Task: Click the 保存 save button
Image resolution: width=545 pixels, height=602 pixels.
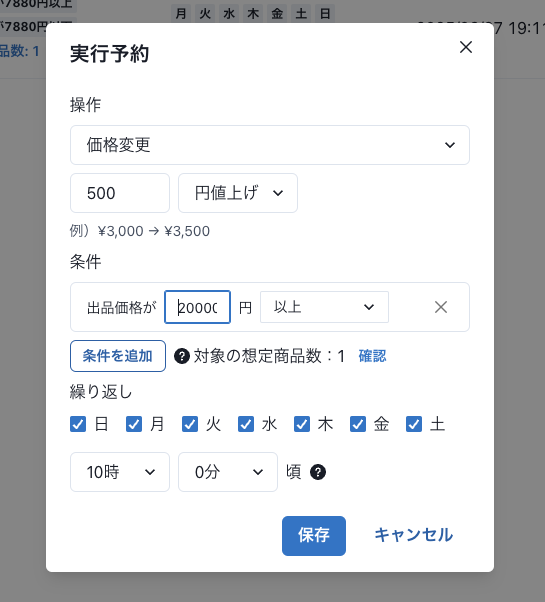Action: [314, 536]
